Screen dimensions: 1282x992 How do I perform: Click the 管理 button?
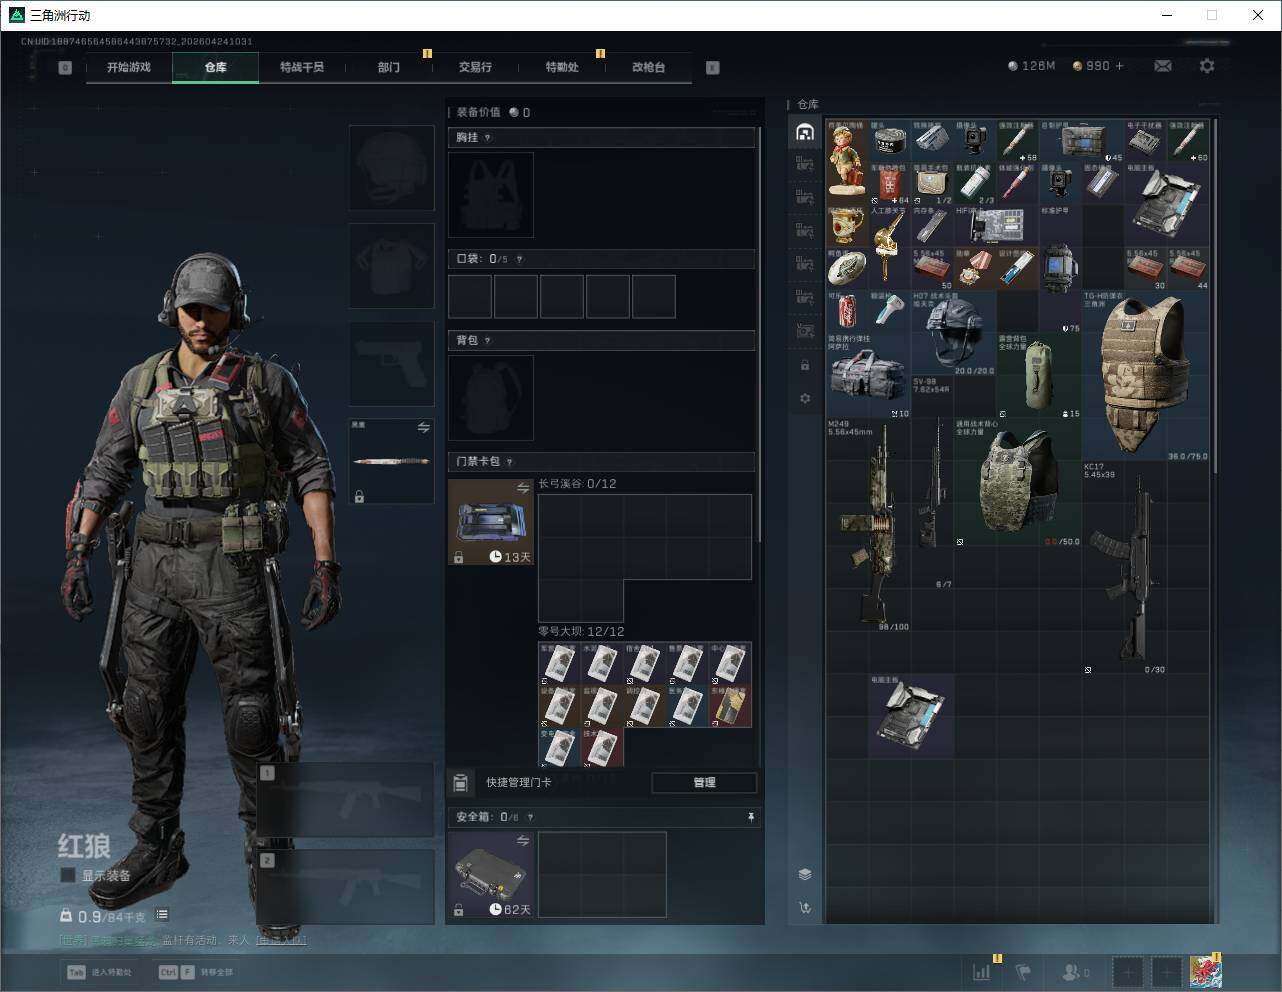[x=704, y=782]
